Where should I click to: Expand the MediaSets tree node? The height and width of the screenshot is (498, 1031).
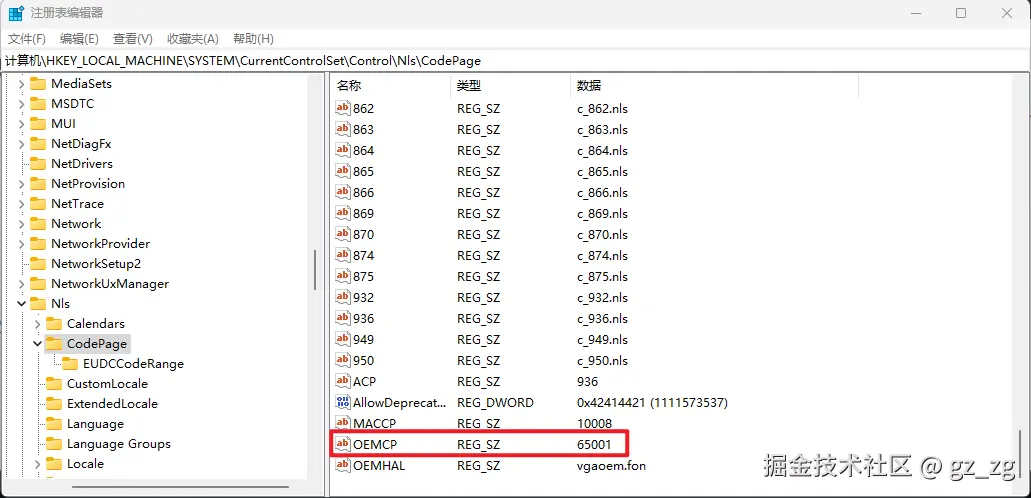coord(22,84)
